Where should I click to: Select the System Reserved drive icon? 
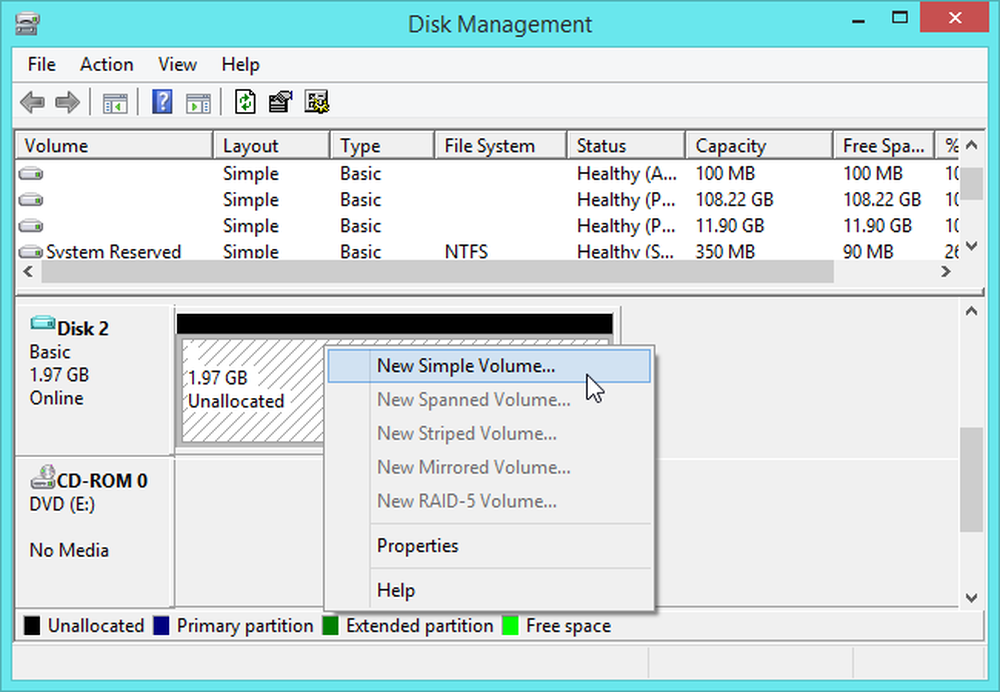31,252
